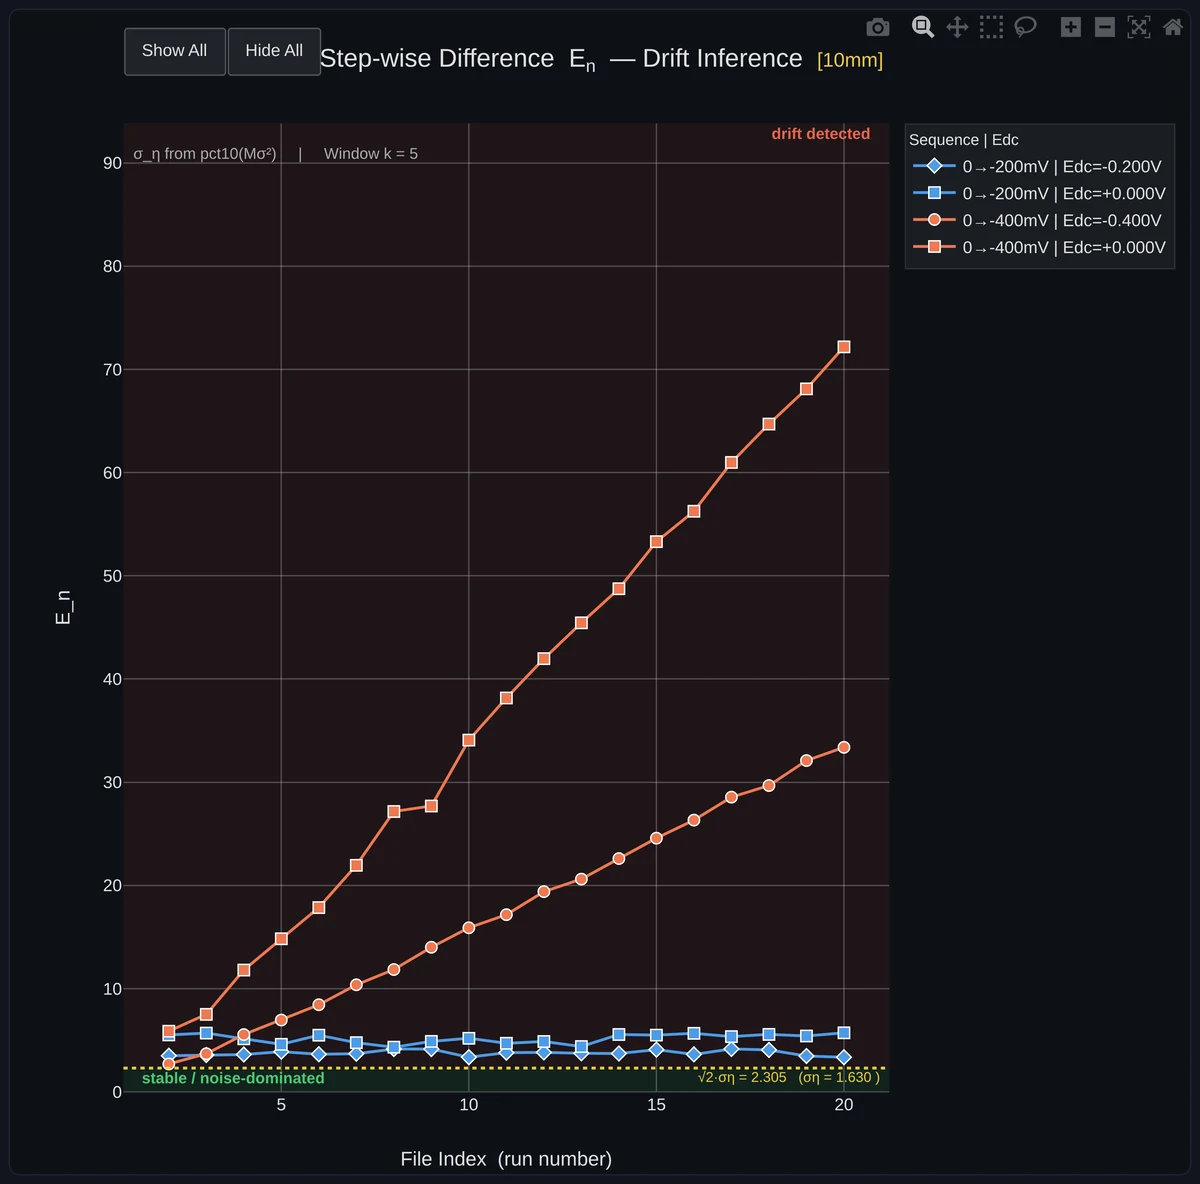Click the 'σ_η from pct10(Mo²)' annotation
This screenshot has width=1200, height=1184.
pyautogui.click(x=205, y=154)
